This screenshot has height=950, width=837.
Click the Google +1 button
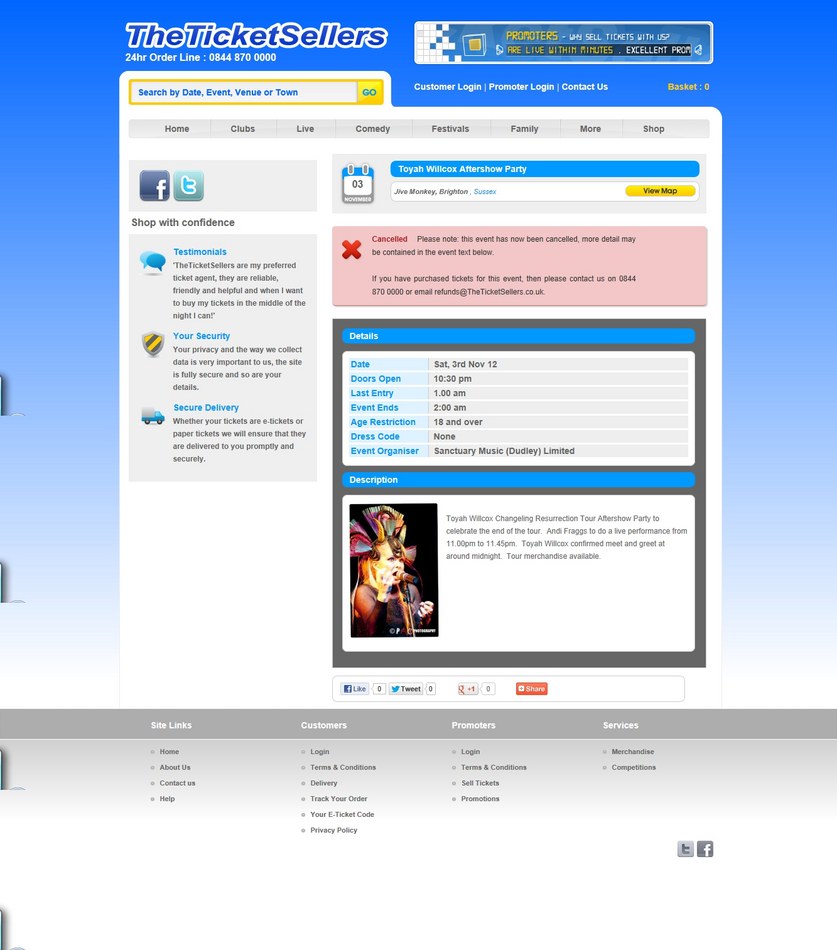(x=468, y=689)
